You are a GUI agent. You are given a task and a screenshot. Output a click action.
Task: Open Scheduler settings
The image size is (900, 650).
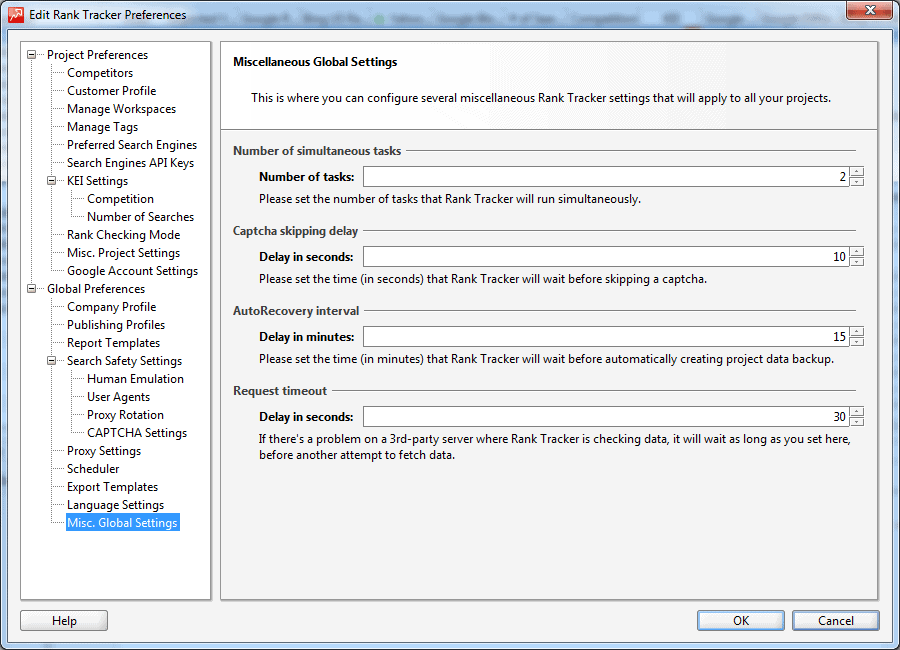coord(93,469)
